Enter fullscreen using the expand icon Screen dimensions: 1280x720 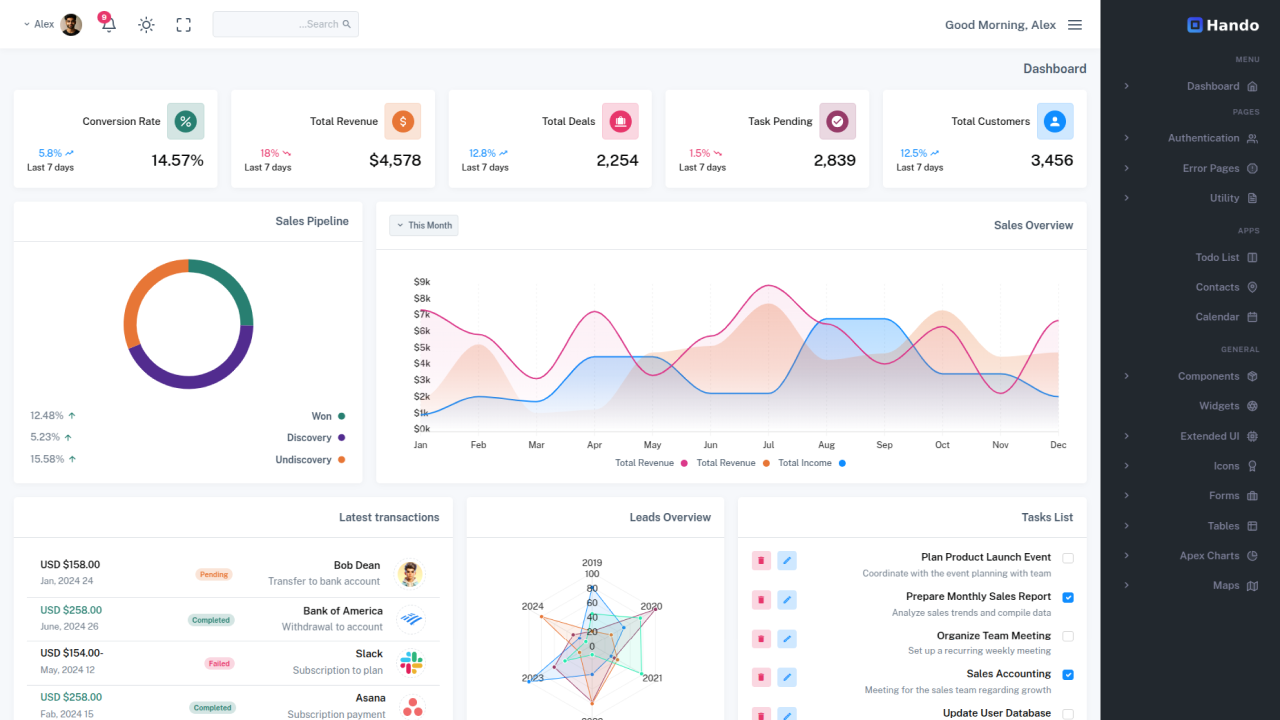tap(183, 24)
